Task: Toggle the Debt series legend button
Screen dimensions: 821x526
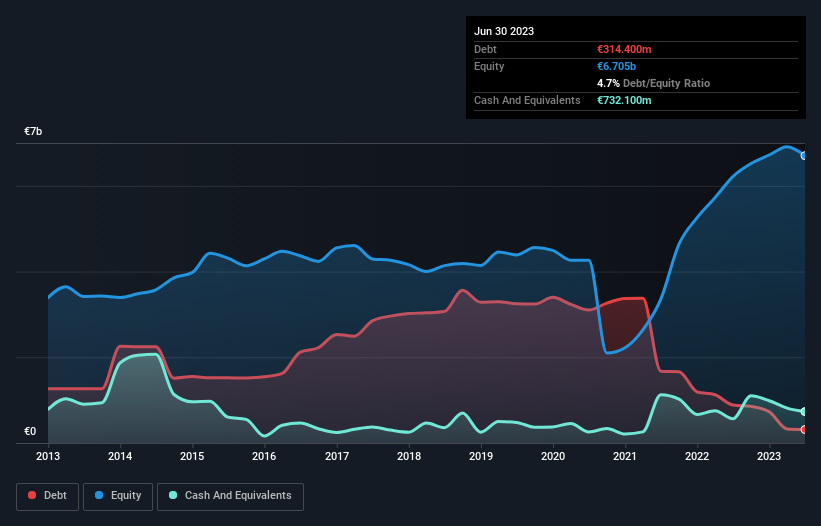Action: coord(48,496)
